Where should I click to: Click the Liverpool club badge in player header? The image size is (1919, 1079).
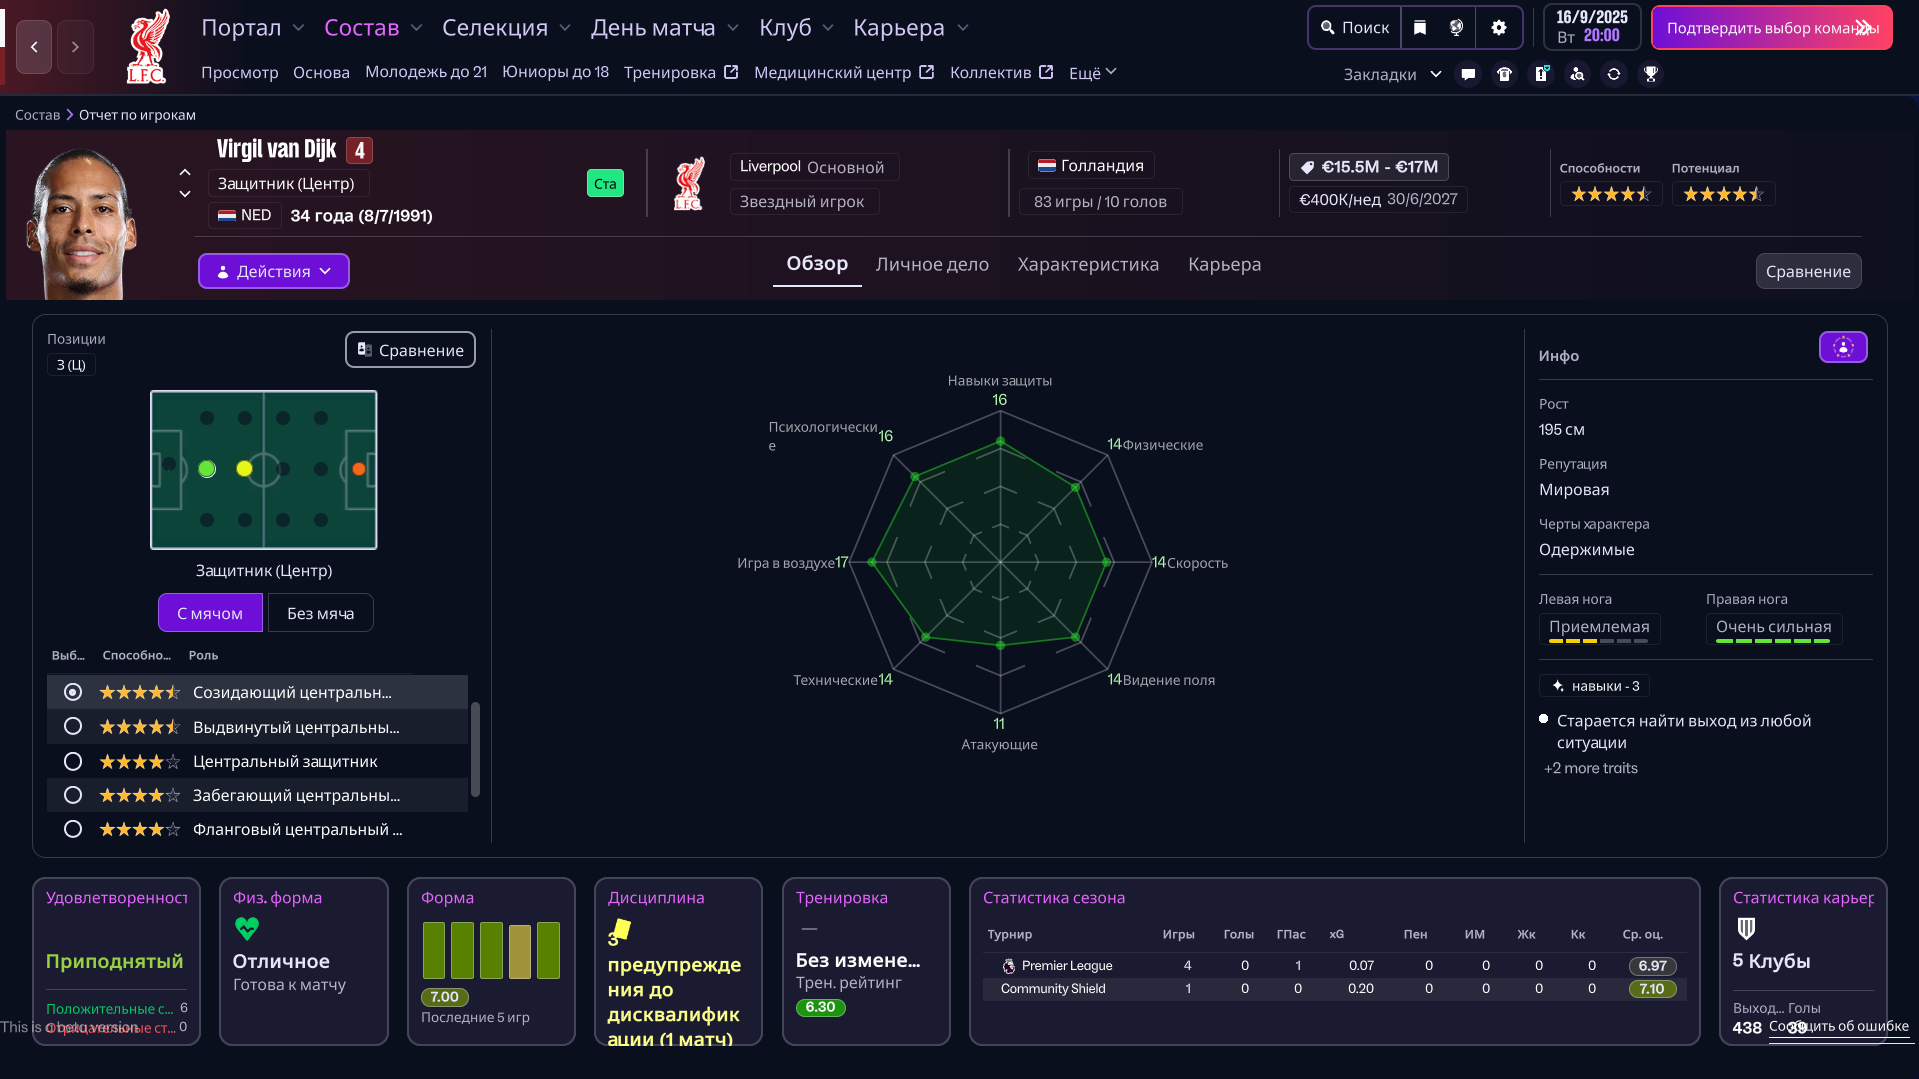point(689,183)
